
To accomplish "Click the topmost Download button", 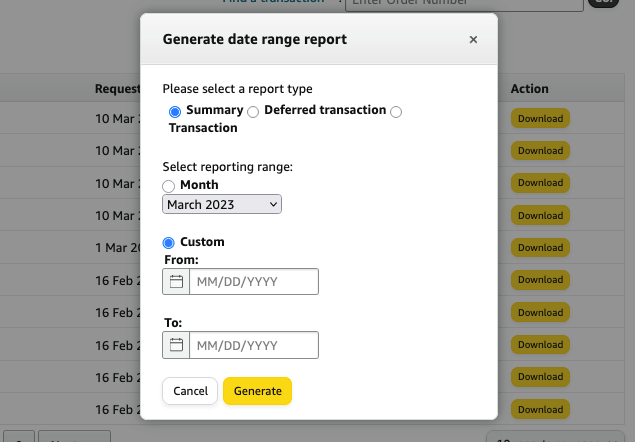I will pos(540,119).
